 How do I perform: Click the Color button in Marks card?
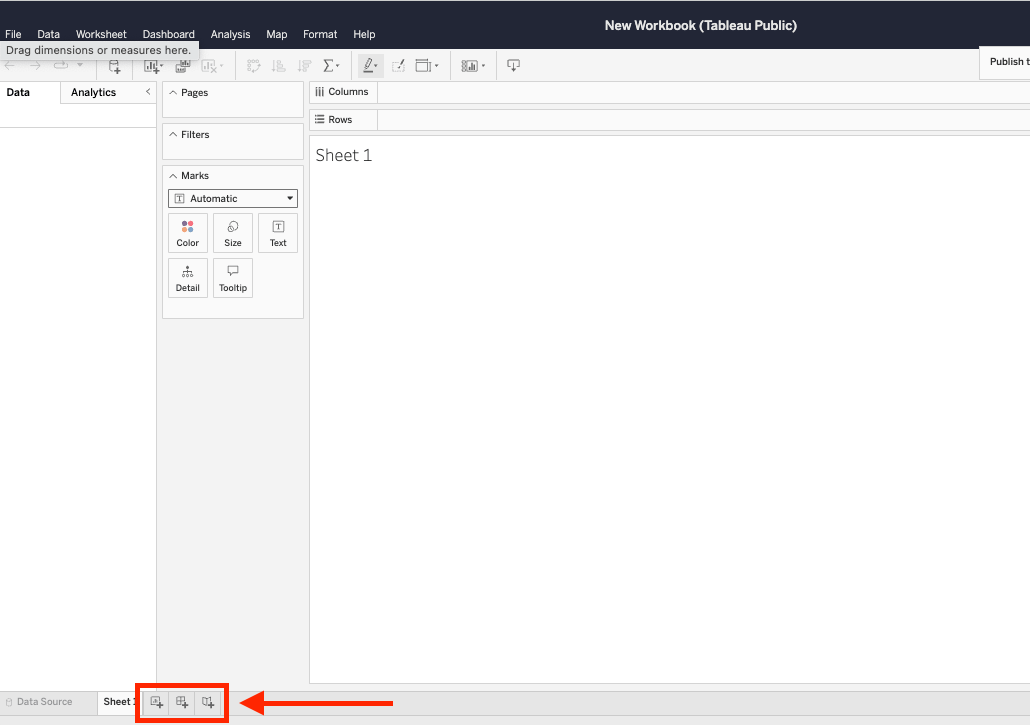click(x=187, y=233)
